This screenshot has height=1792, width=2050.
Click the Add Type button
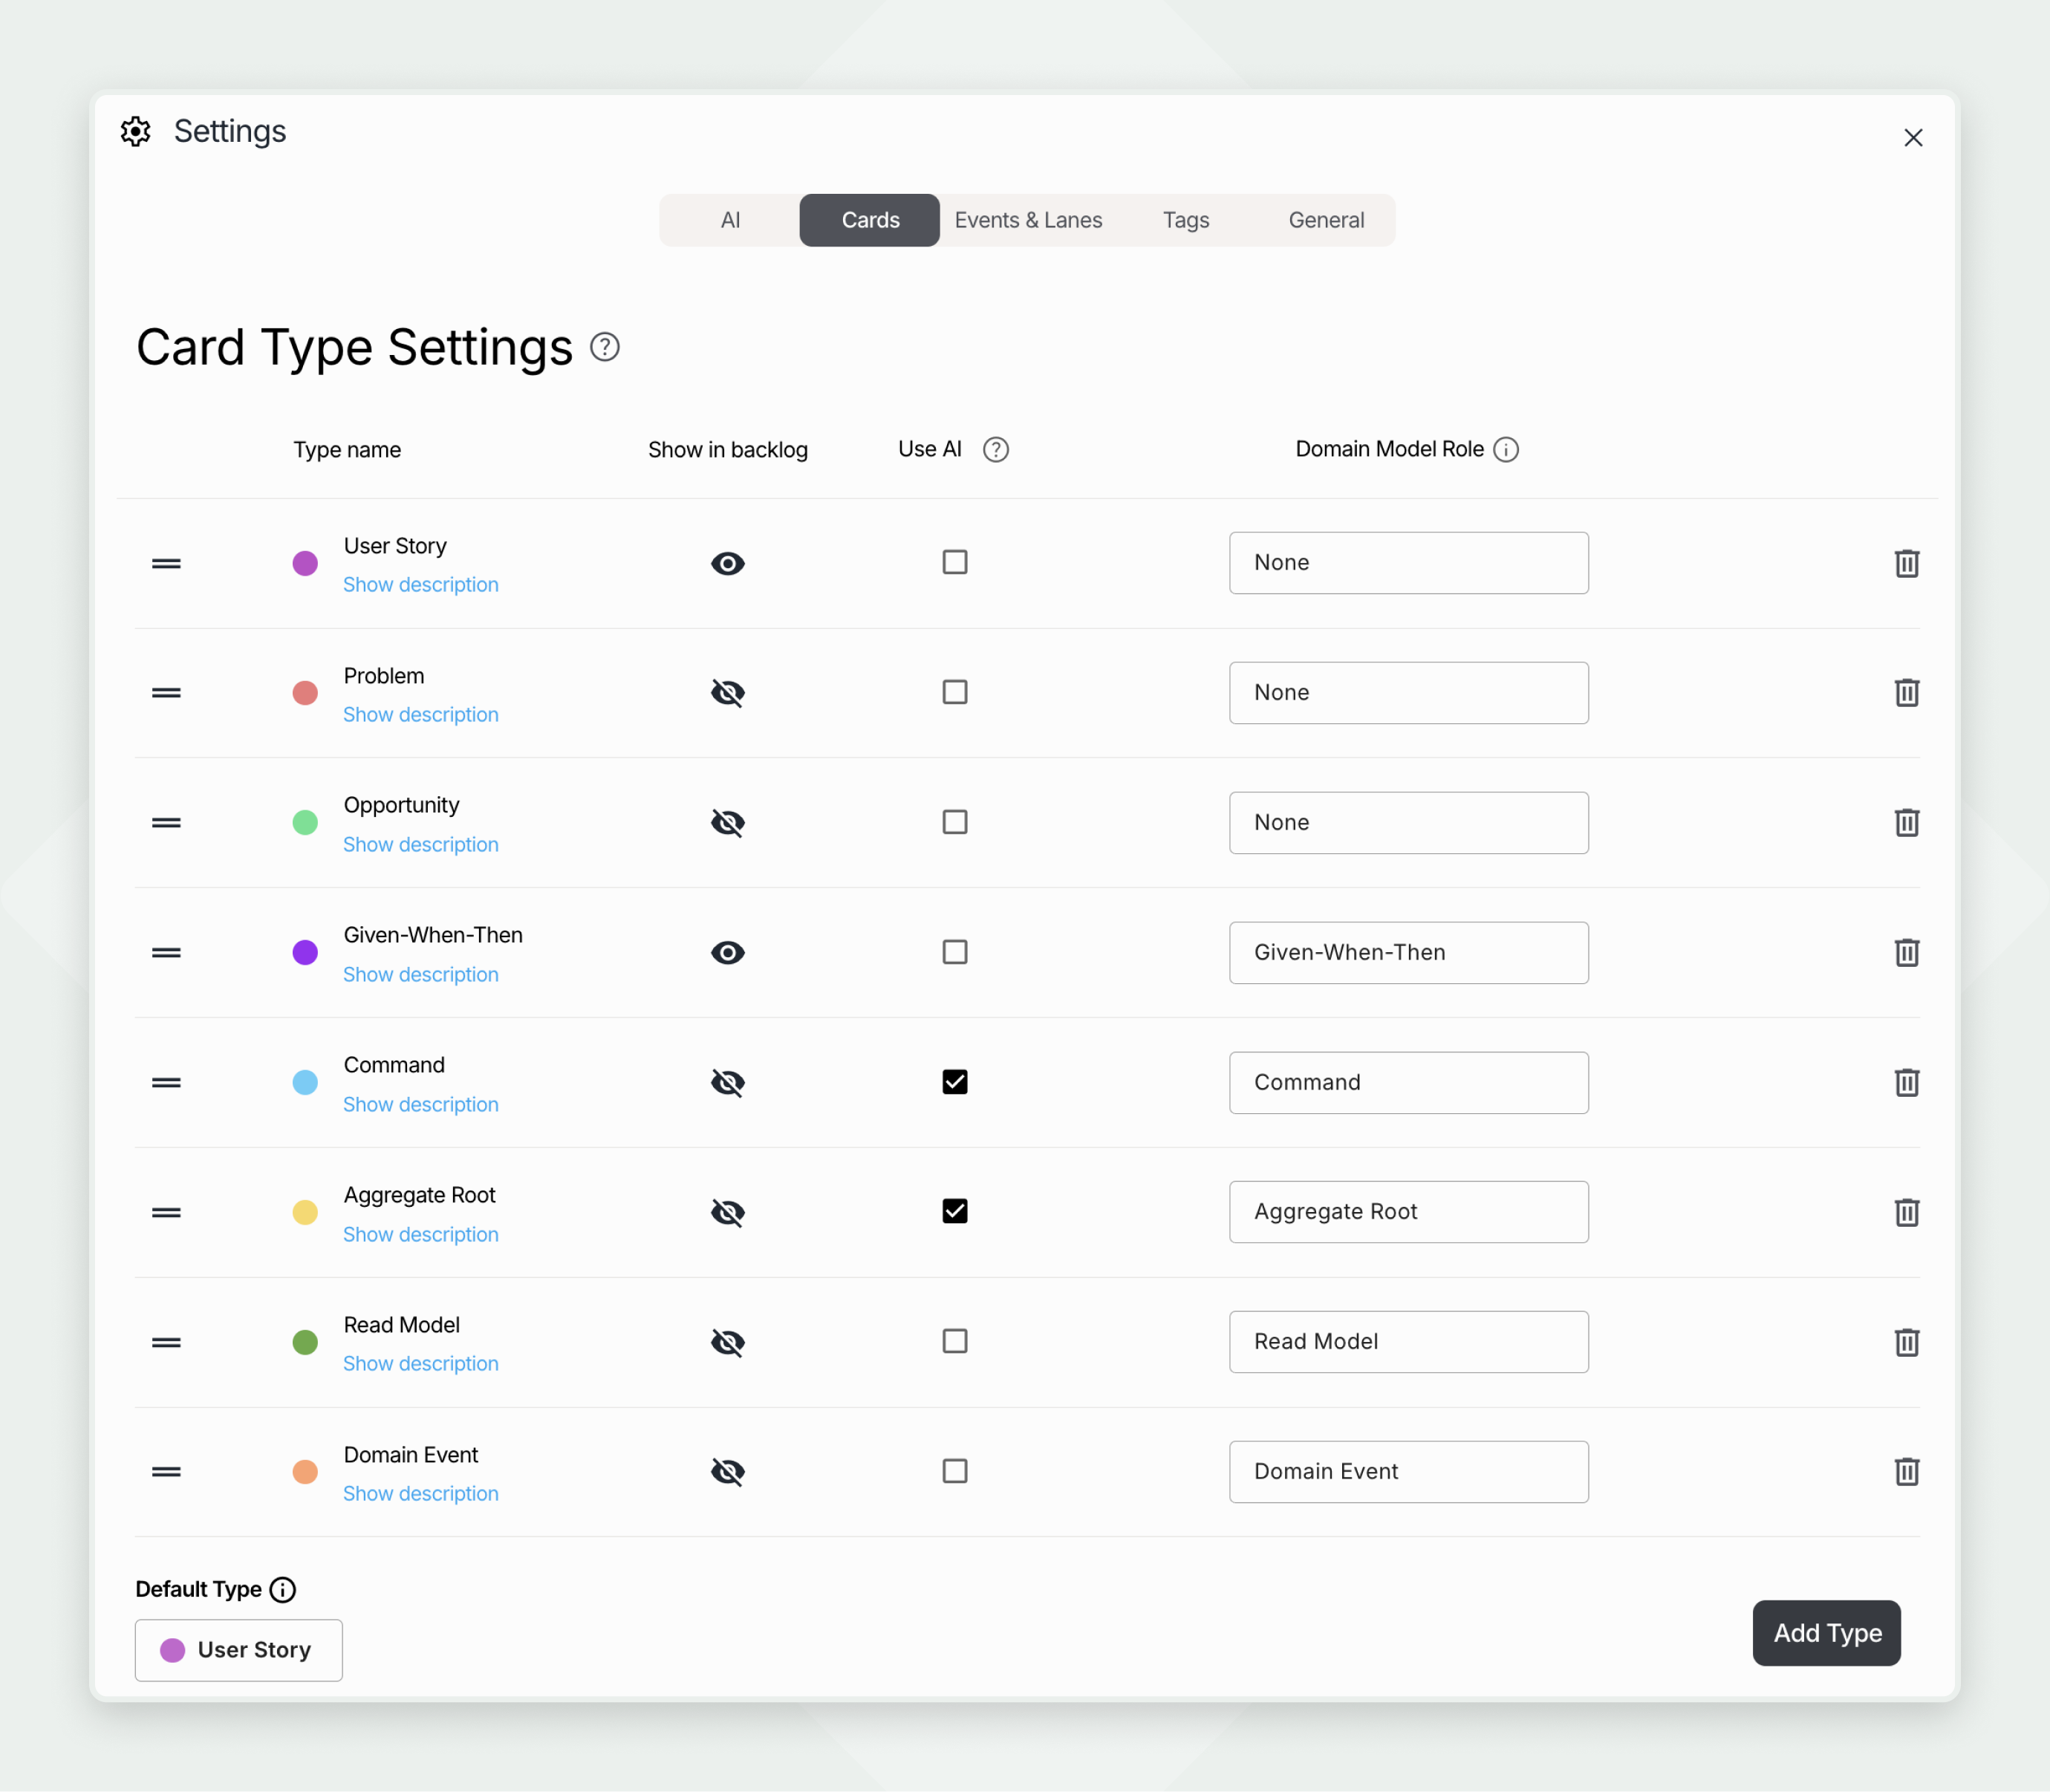[1826, 1633]
